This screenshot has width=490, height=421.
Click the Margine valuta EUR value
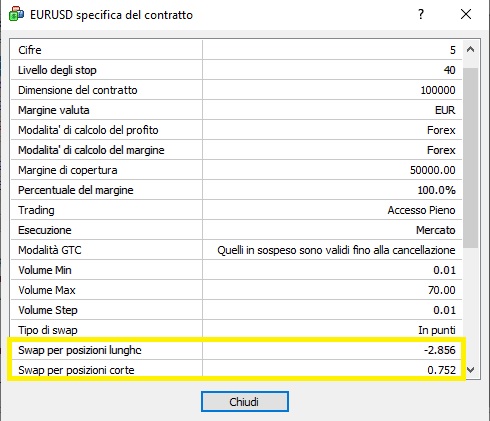445,110
